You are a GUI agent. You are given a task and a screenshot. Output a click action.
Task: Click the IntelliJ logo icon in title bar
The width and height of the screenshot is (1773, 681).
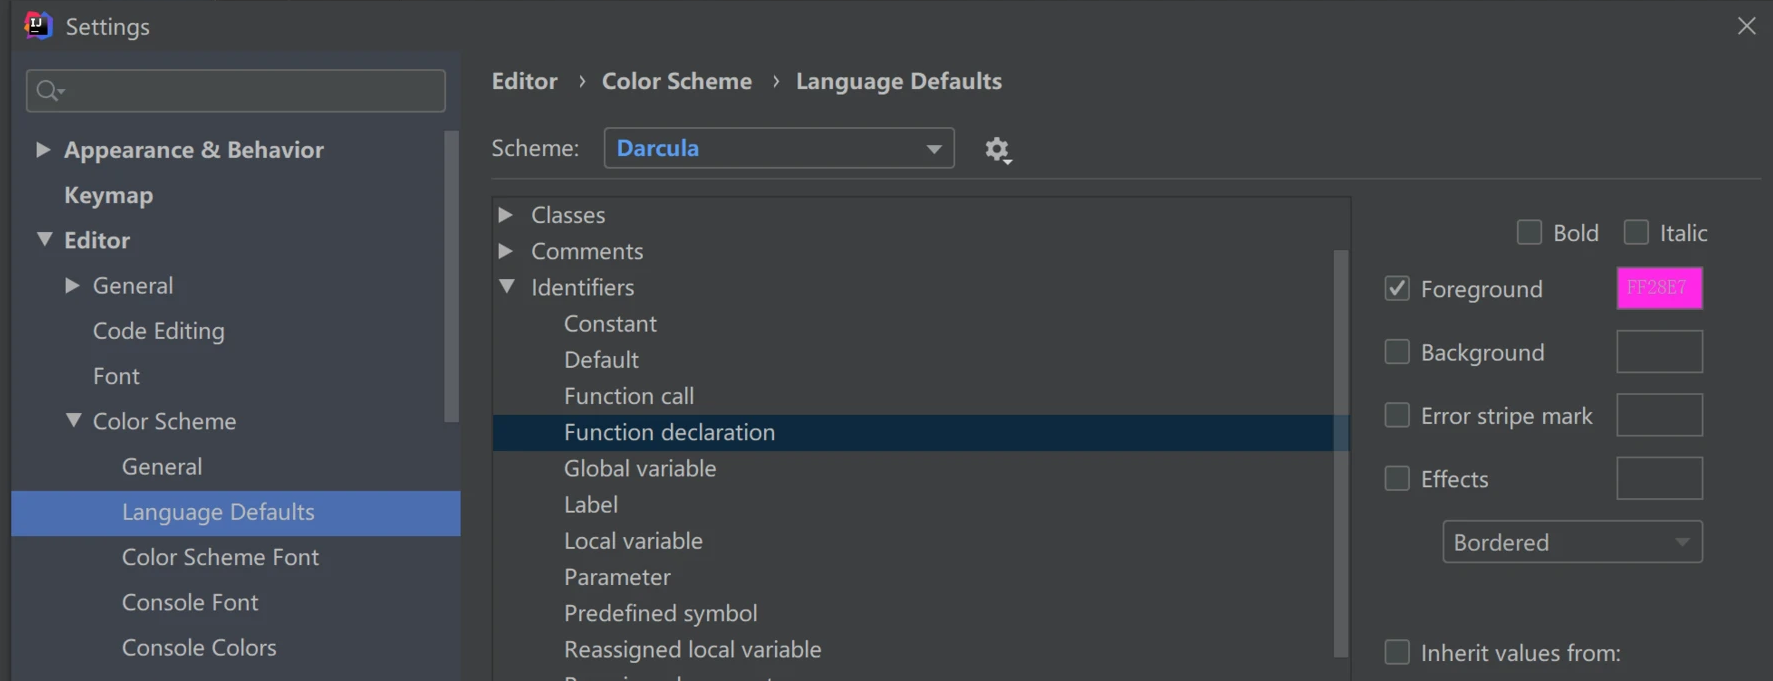pyautogui.click(x=37, y=25)
